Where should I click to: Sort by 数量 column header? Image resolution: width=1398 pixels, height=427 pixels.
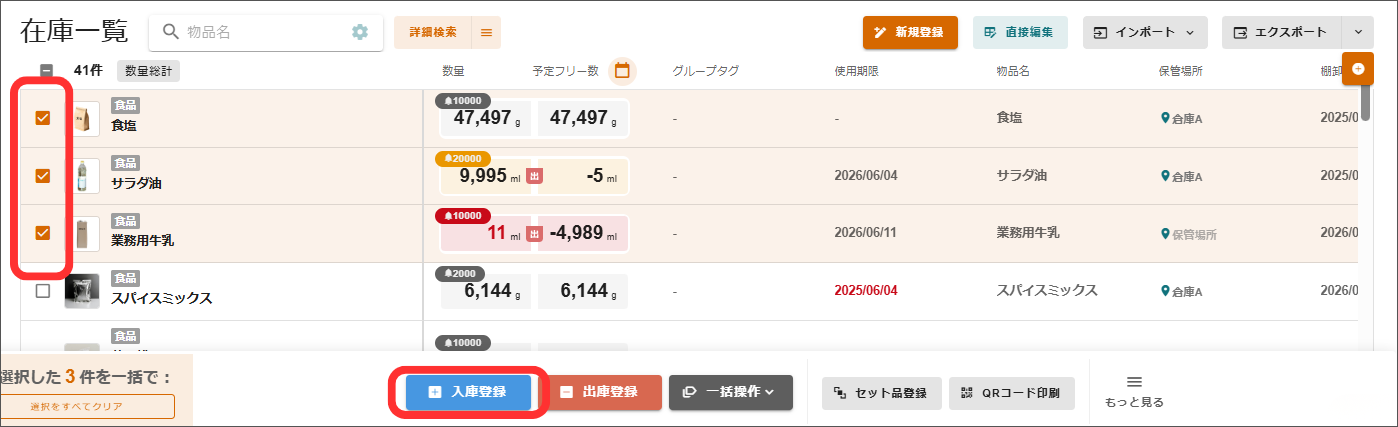453,71
